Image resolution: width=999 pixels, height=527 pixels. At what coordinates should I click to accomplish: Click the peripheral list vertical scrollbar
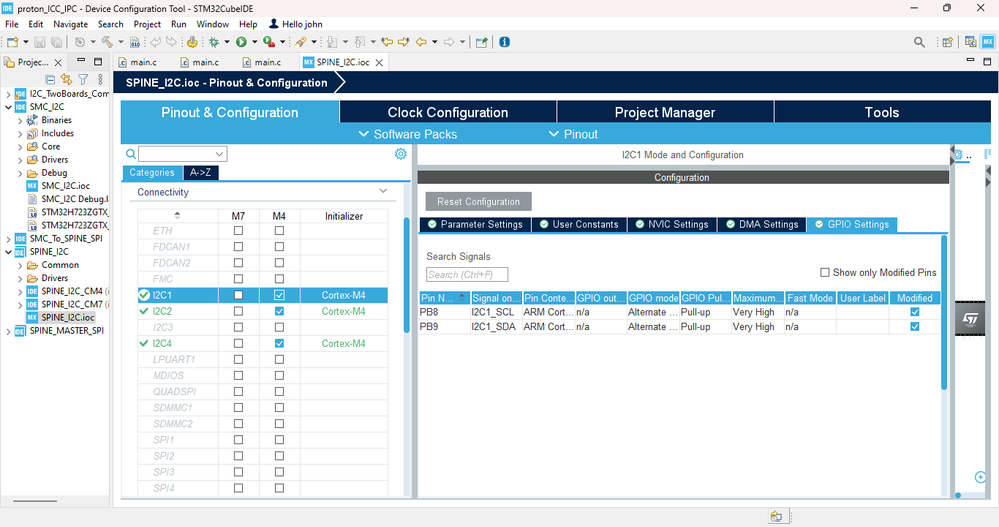coord(406,274)
